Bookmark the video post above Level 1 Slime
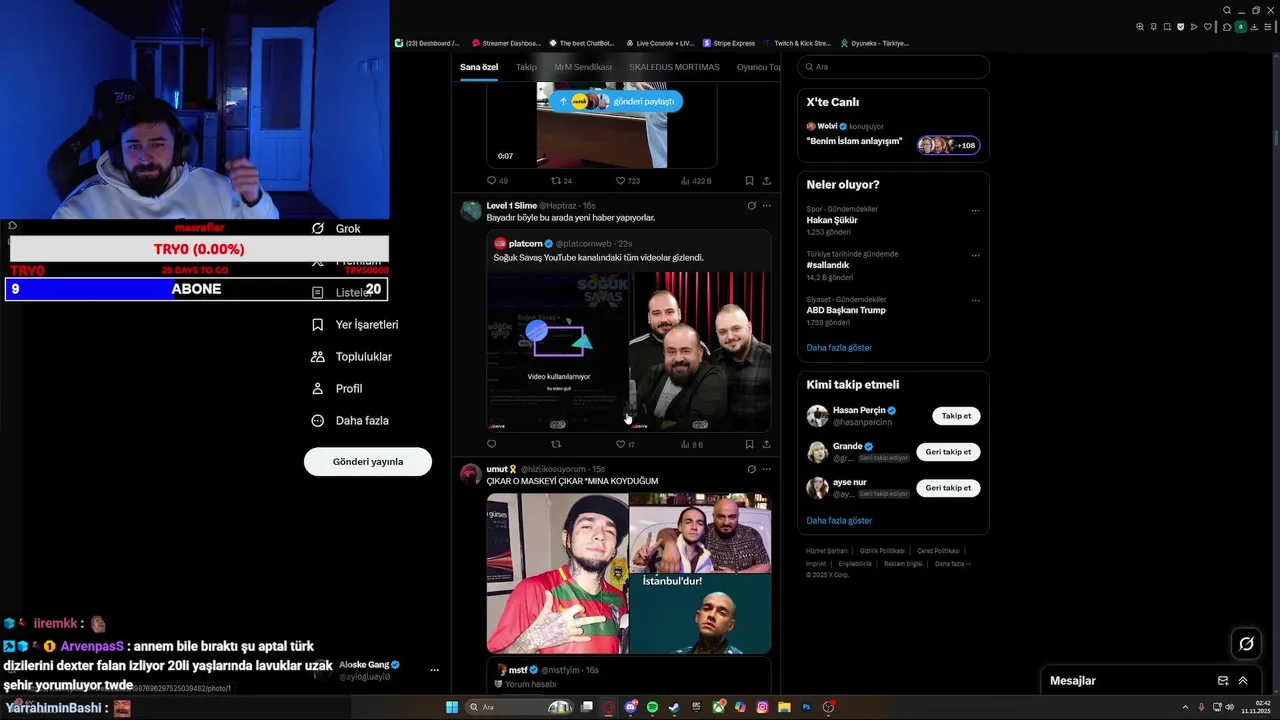 click(x=749, y=181)
